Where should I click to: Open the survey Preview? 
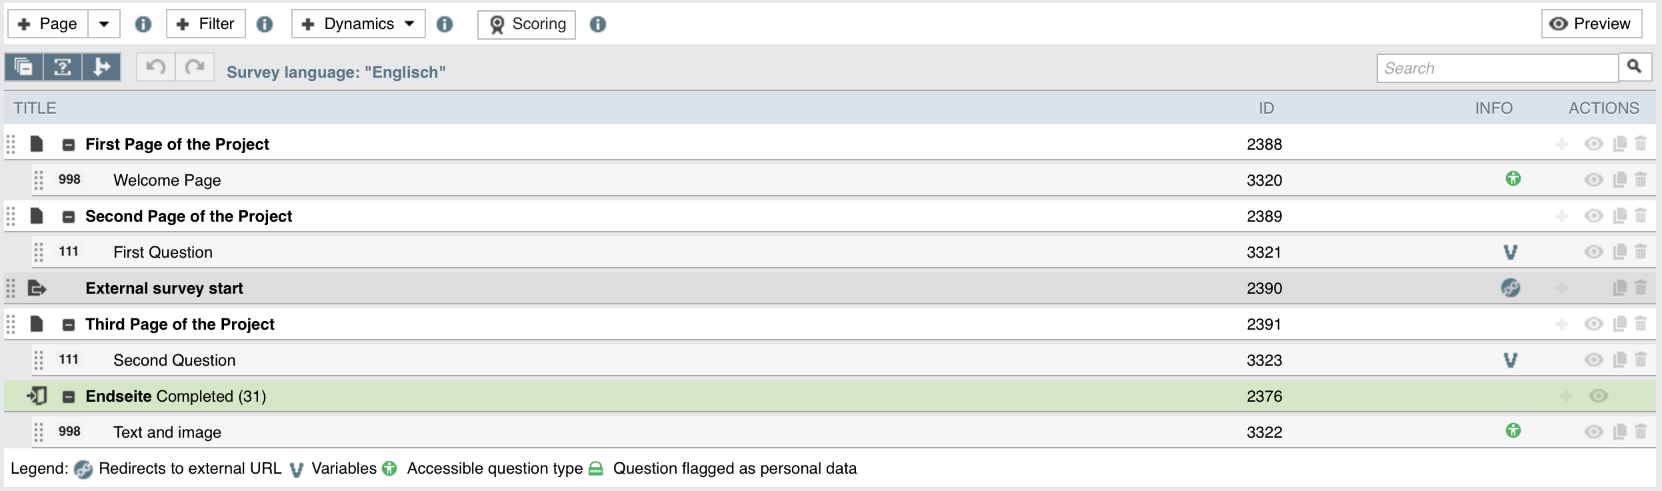pos(1591,24)
